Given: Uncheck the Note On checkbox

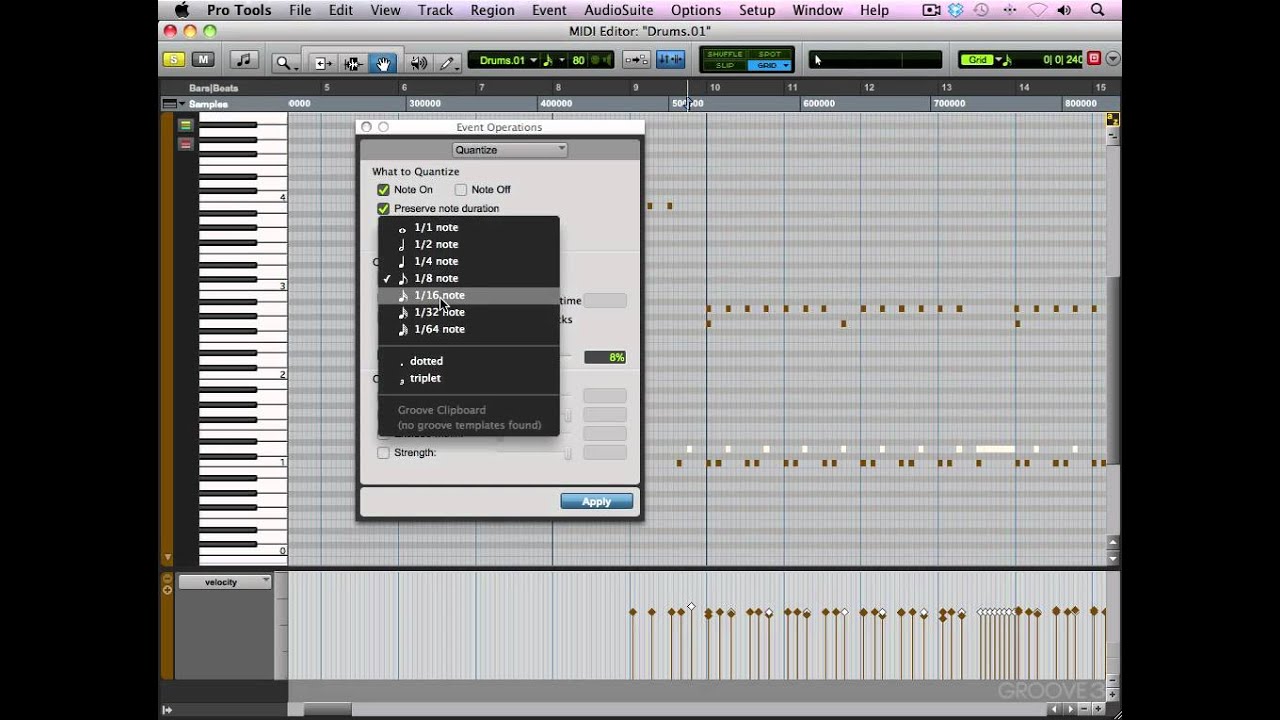Looking at the screenshot, I should pyautogui.click(x=383, y=190).
